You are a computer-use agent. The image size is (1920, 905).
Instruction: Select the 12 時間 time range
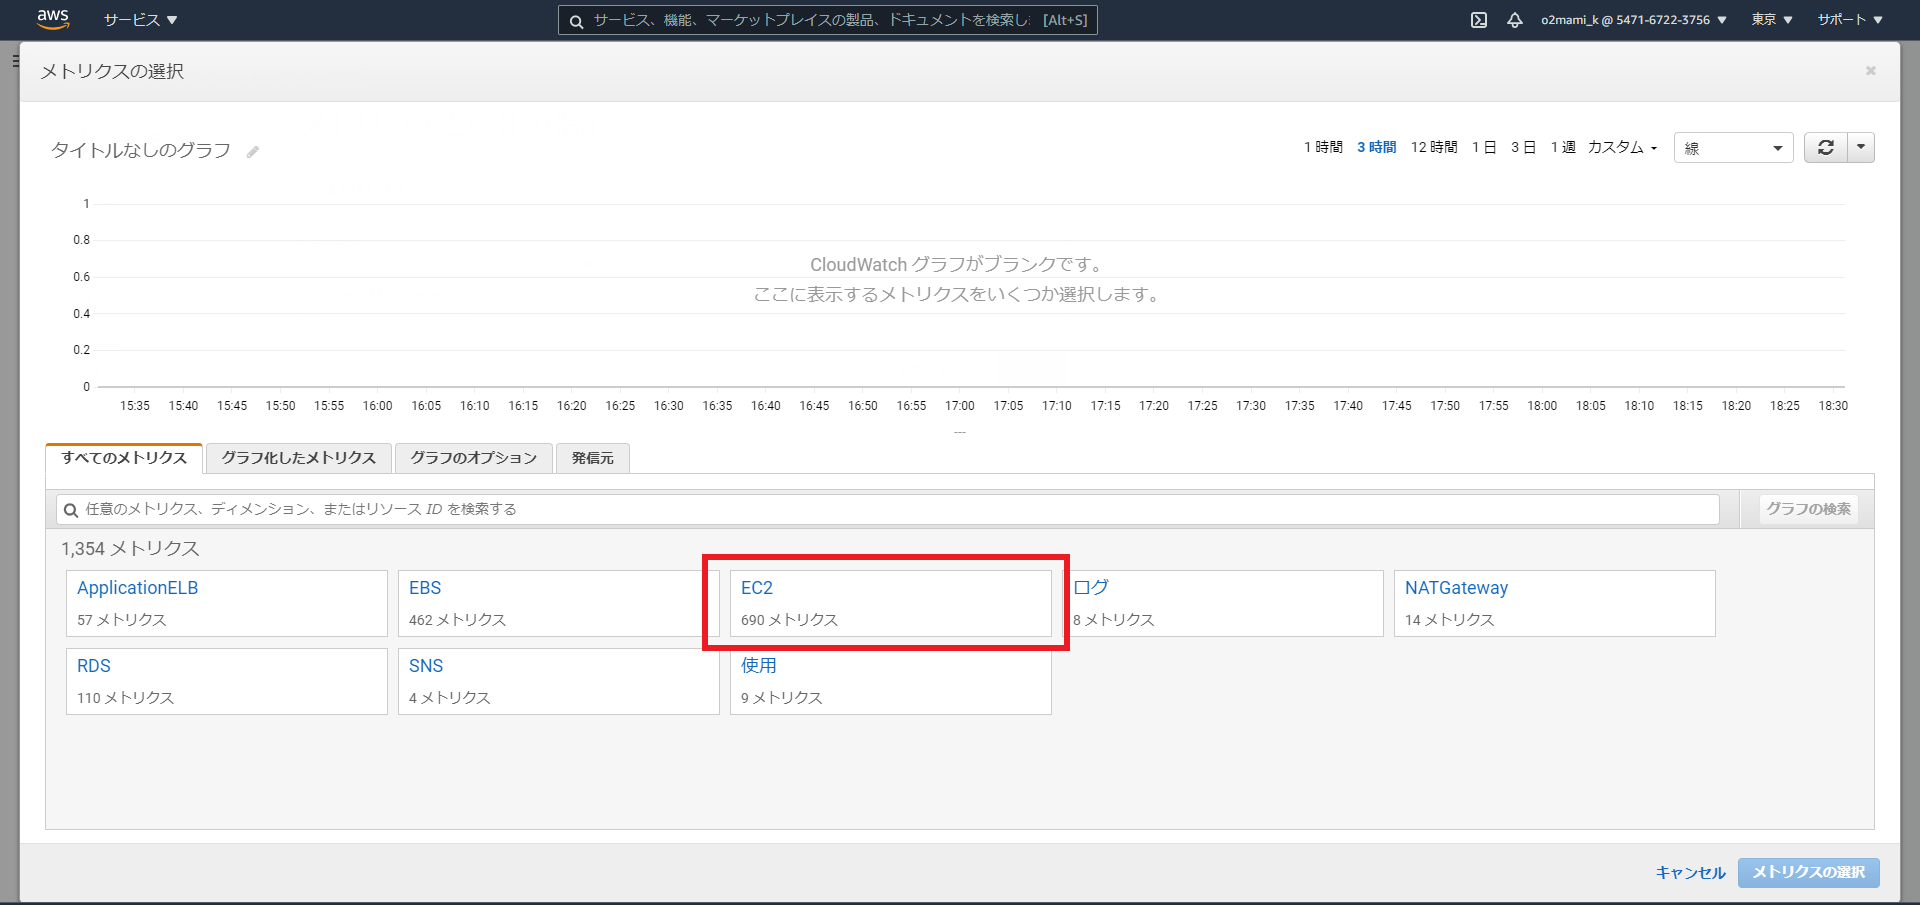point(1434,148)
